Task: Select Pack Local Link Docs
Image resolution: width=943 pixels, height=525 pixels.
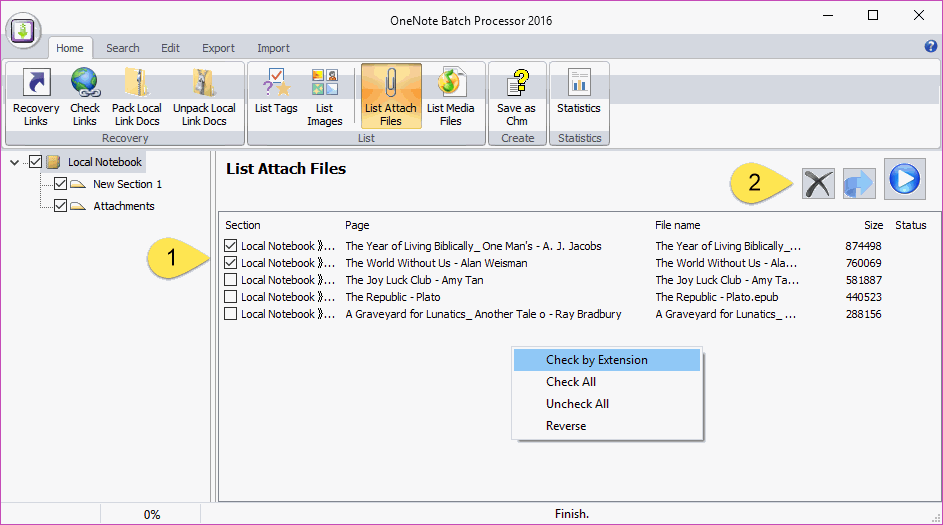Action: [137, 97]
